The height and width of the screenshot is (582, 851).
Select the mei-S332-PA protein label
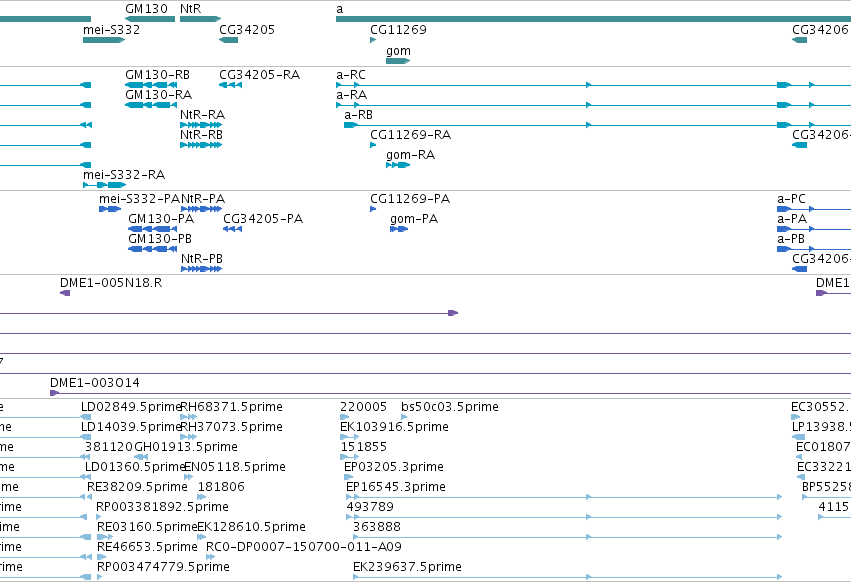[139, 199]
